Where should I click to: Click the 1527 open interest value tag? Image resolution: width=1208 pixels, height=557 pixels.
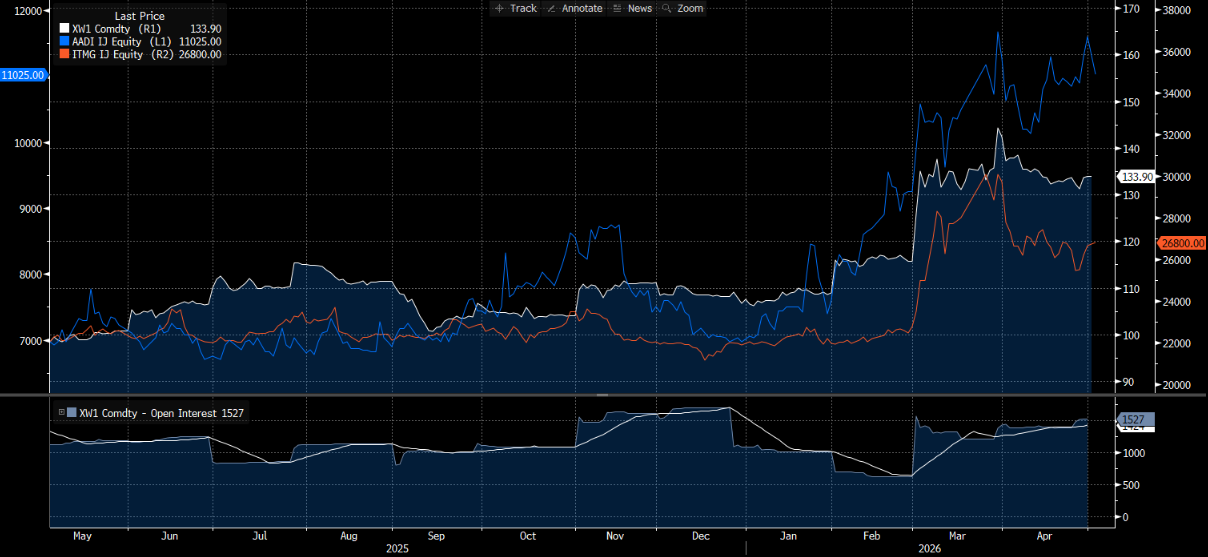(x=1135, y=419)
